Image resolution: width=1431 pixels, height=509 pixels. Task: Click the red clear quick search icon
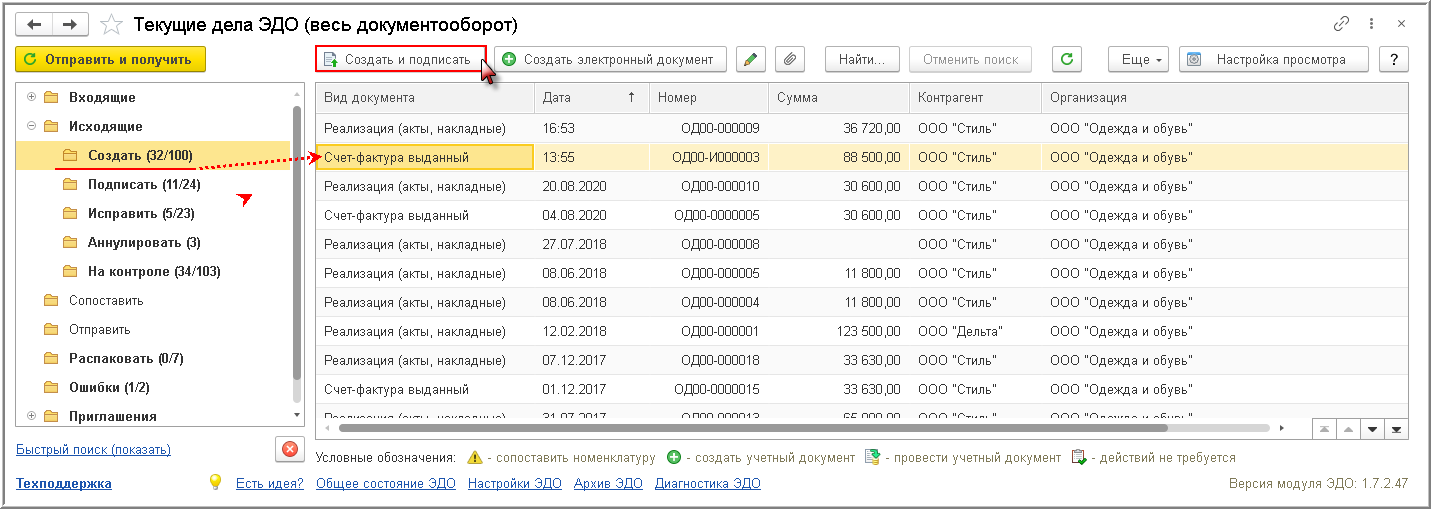[x=290, y=449]
